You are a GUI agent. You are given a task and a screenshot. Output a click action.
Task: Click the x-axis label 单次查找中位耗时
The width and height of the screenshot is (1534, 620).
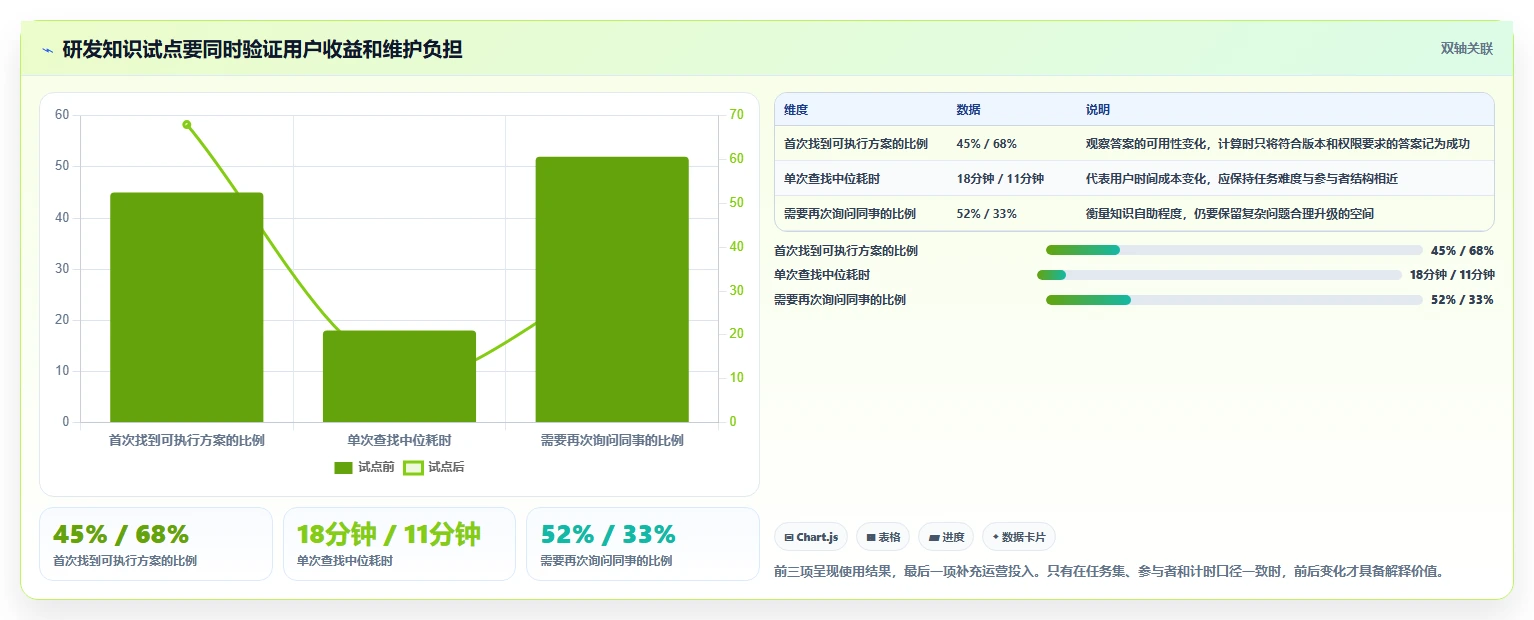399,440
